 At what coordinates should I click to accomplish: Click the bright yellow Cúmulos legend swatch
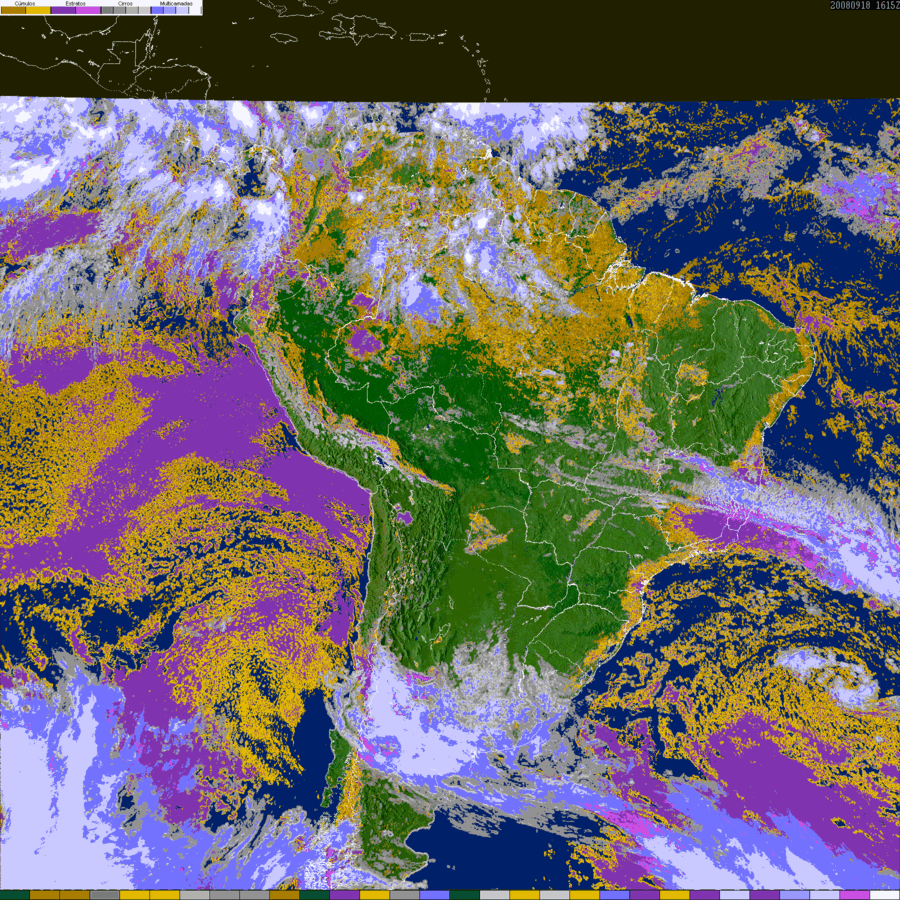point(38,10)
